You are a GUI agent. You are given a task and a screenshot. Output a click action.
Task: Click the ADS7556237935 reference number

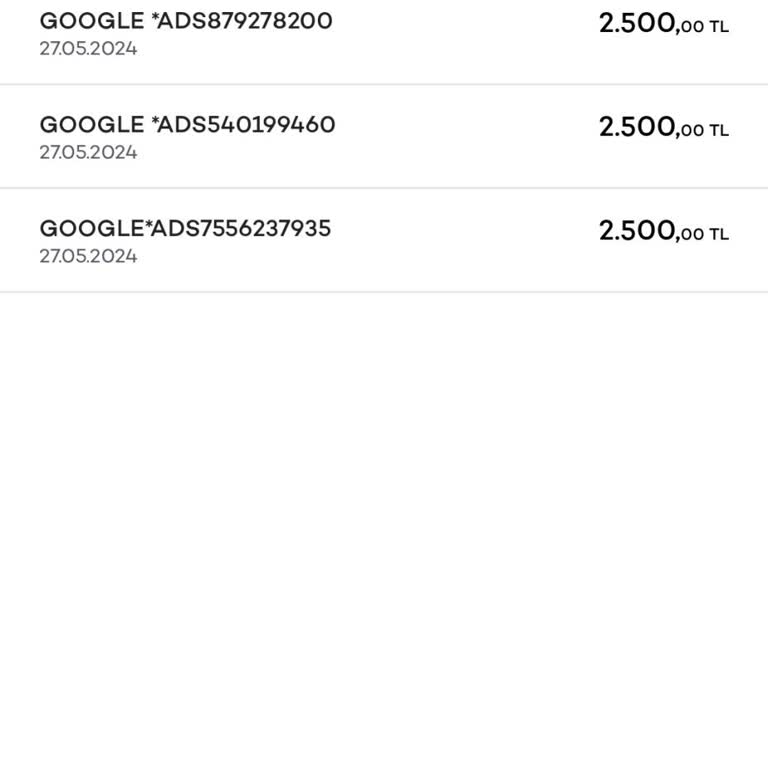click(240, 229)
